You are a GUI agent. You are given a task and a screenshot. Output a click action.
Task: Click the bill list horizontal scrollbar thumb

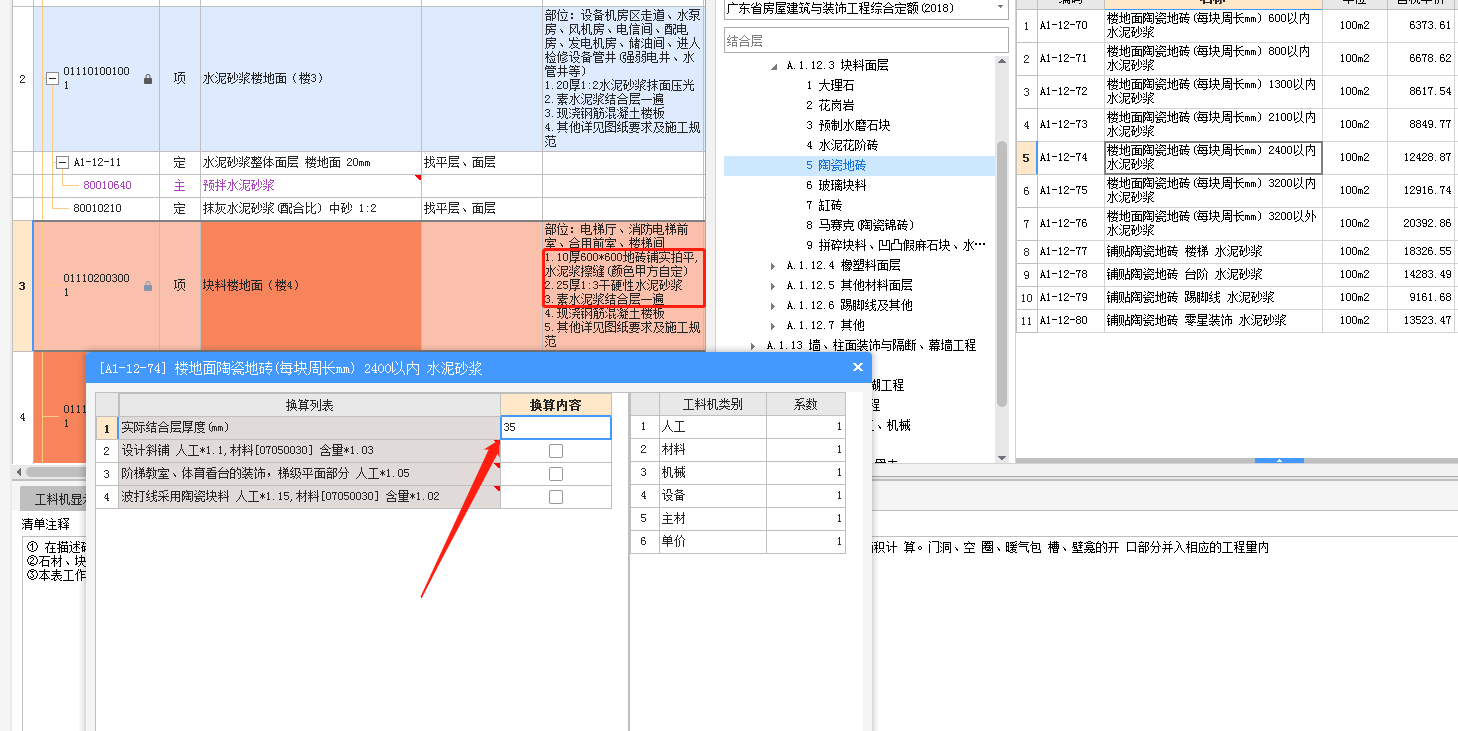coord(55,471)
